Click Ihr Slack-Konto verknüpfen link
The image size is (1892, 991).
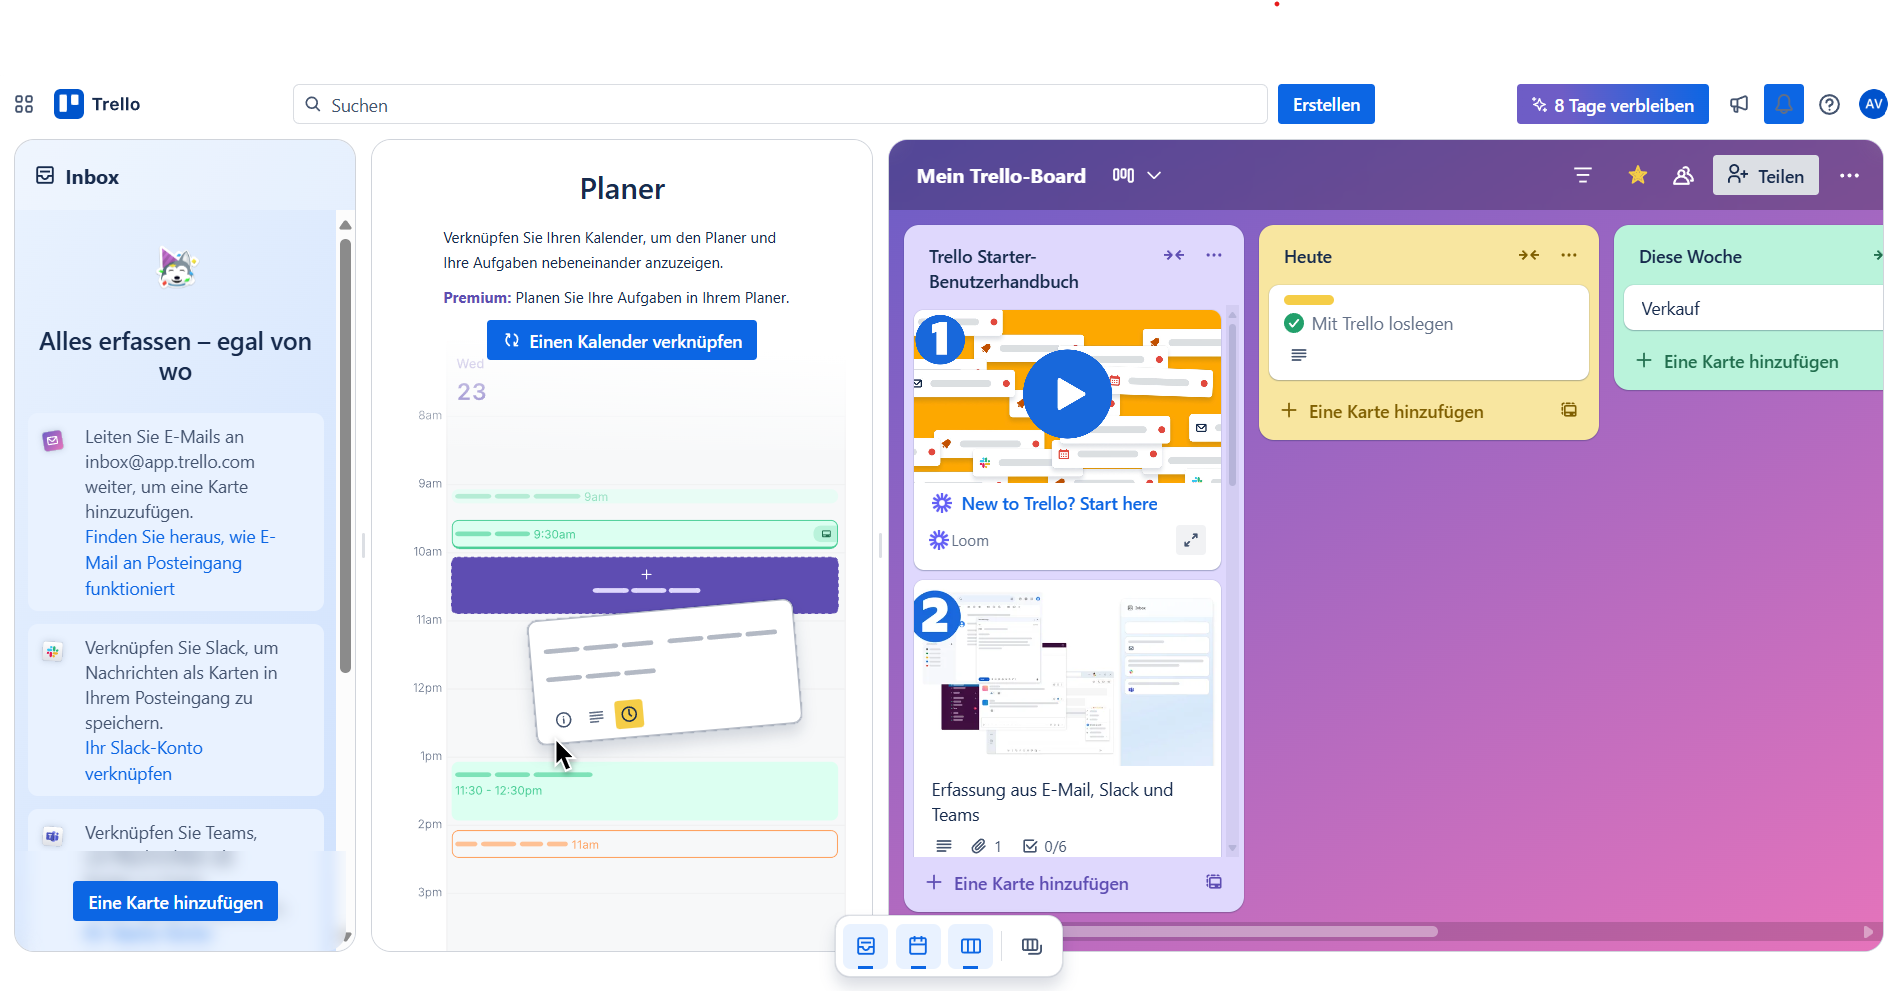[143, 760]
